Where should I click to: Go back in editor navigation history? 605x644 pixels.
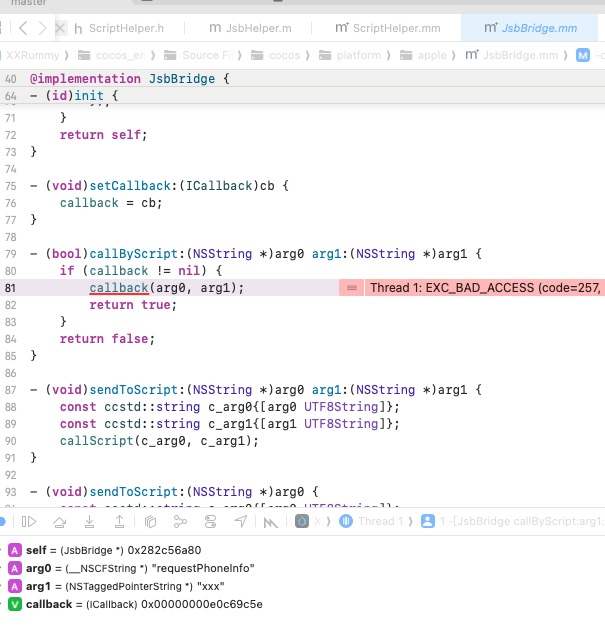click(x=23, y=28)
